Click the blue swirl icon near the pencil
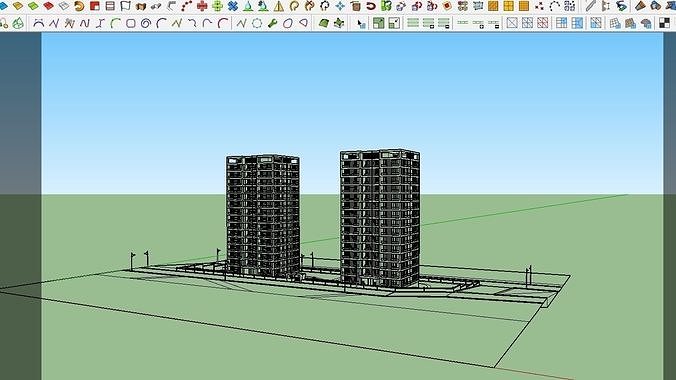Viewport: 676px width, 380px height. 621,6
